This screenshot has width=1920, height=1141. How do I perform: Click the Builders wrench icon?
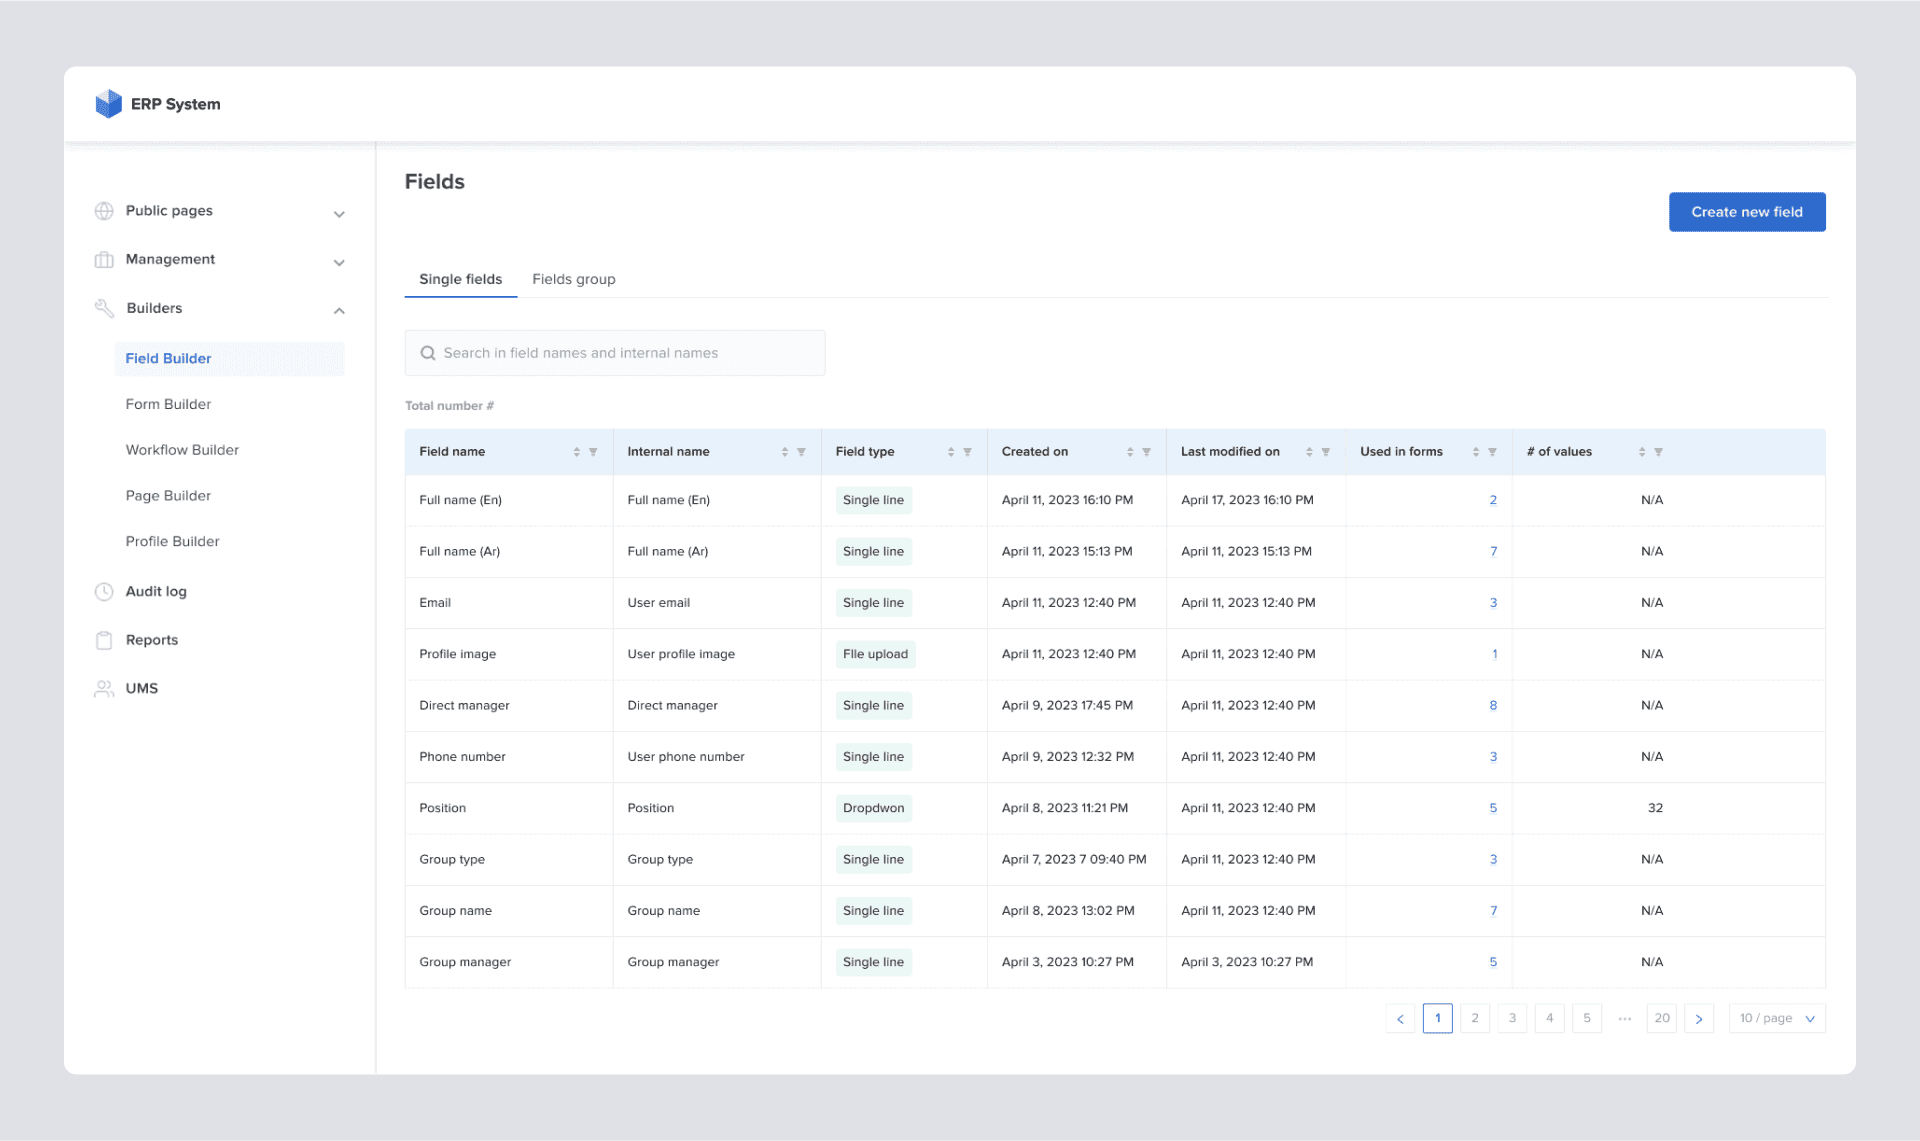tap(105, 308)
